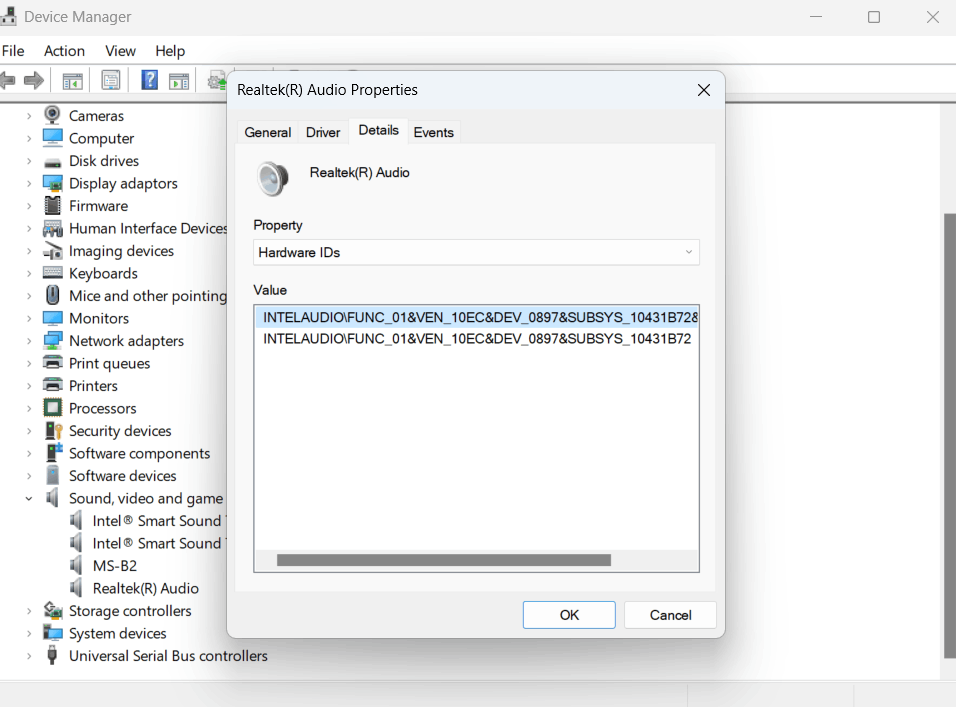Image resolution: width=956 pixels, height=707 pixels.
Task: Click the Human Interface Devices icon
Action: (52, 229)
